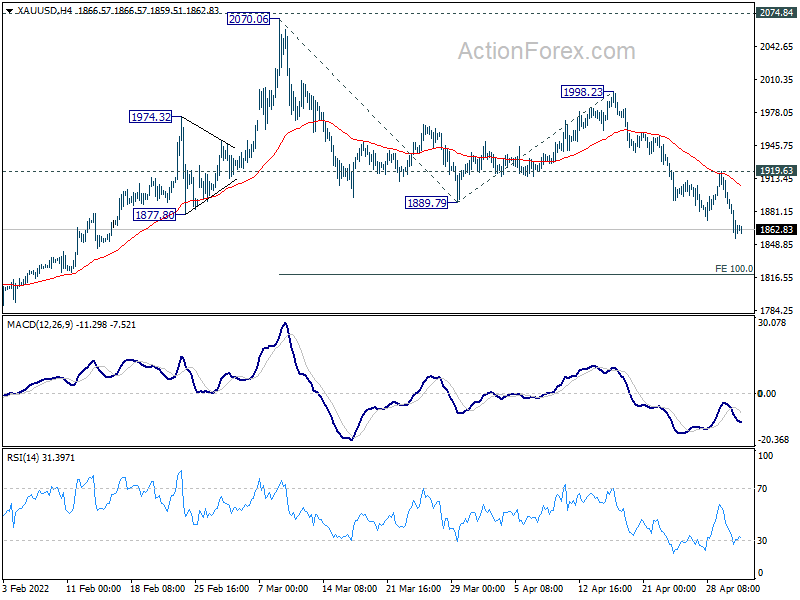Click the 3 Feb 2022 date label
The image size is (800, 600).
click(x=26, y=588)
